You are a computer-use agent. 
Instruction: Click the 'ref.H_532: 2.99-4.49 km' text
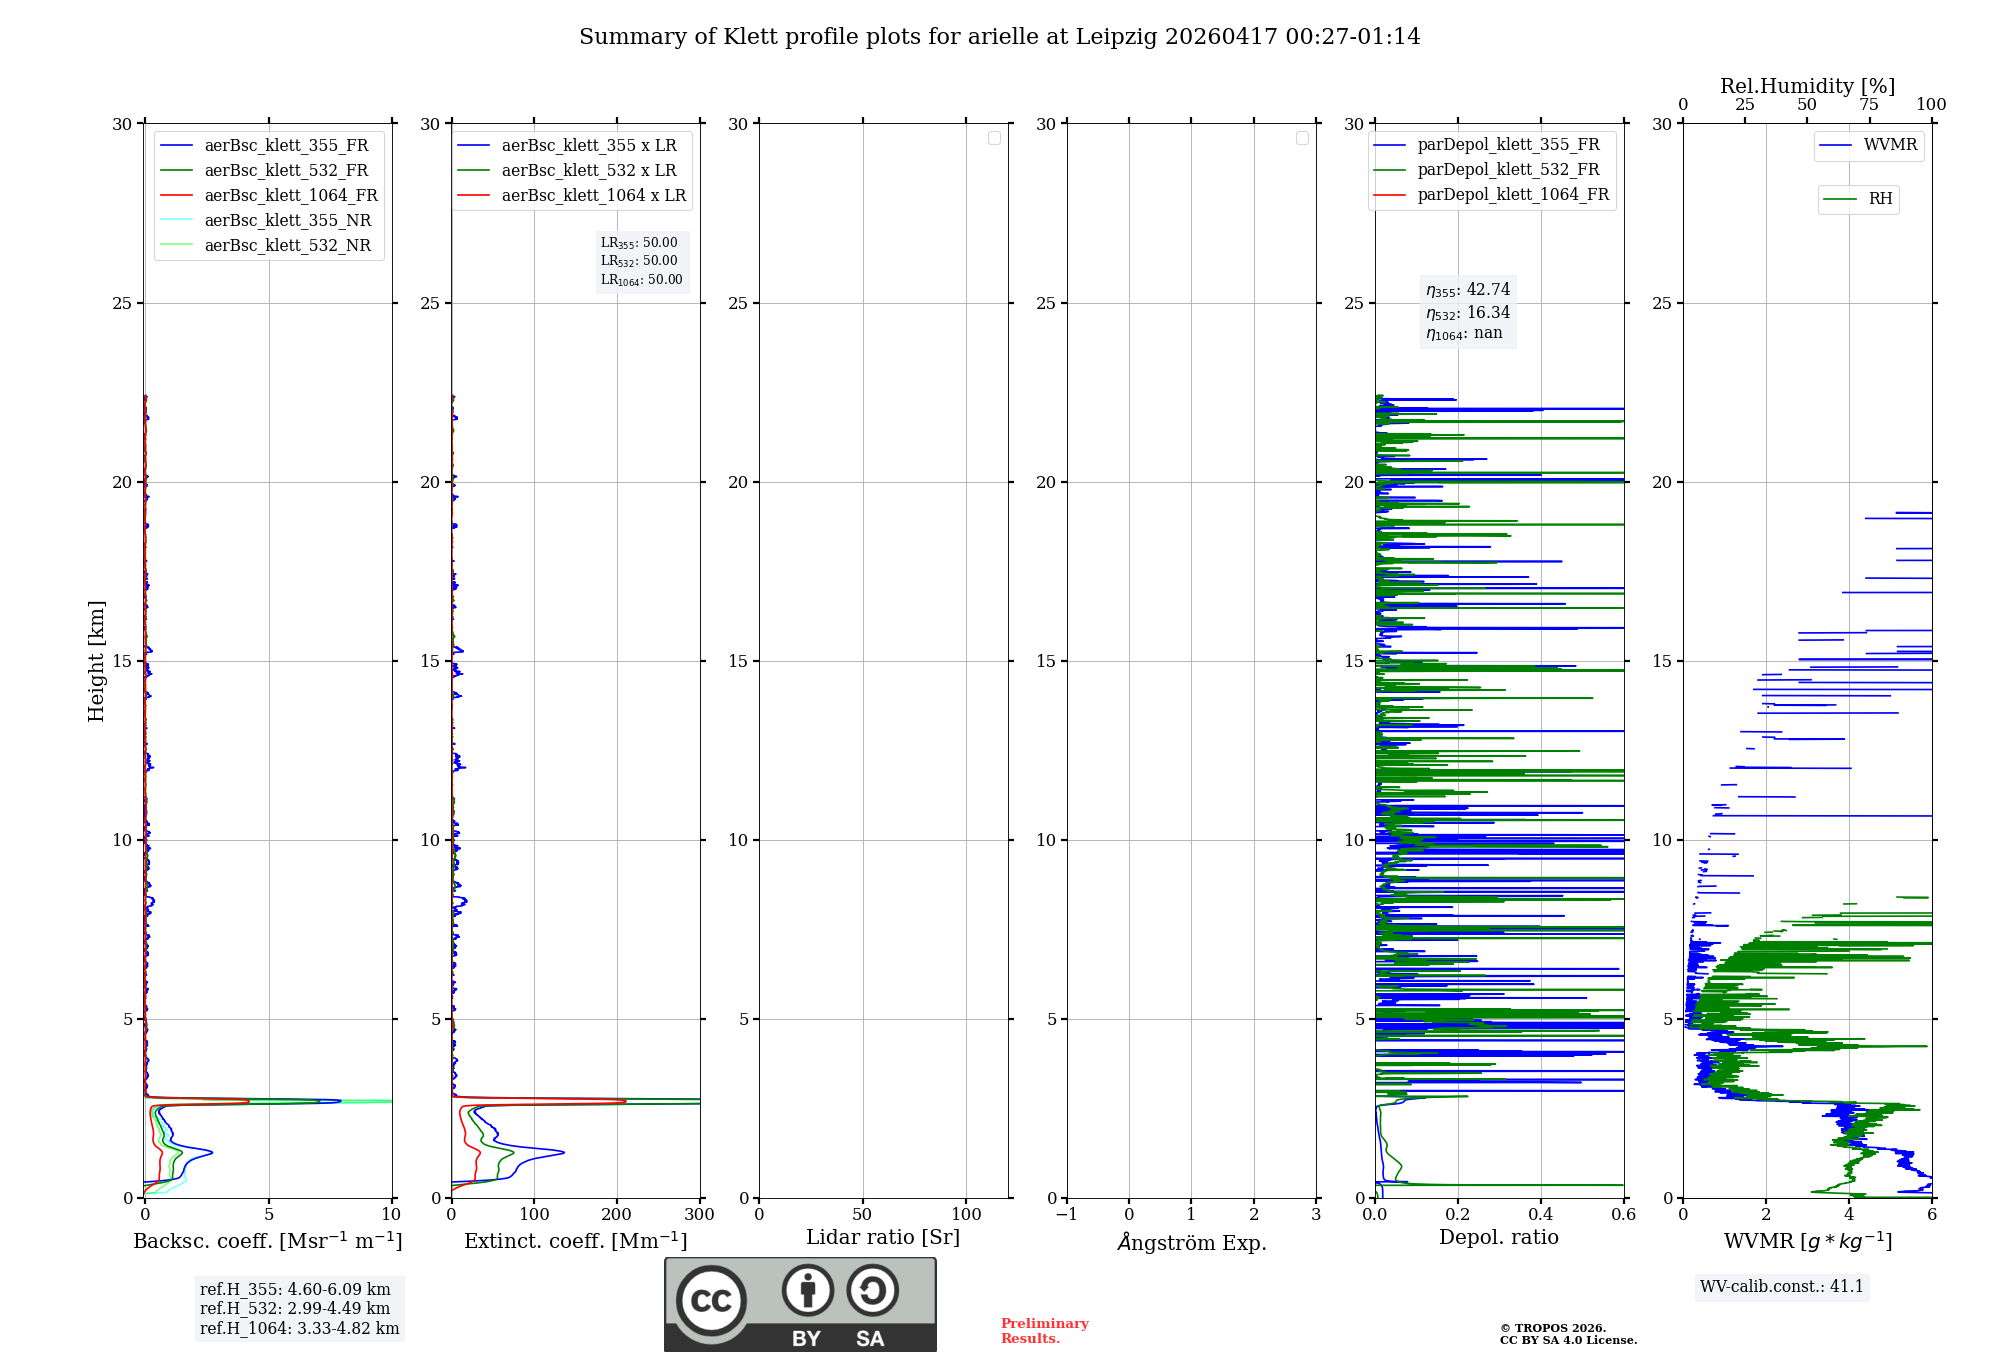coord(295,1309)
